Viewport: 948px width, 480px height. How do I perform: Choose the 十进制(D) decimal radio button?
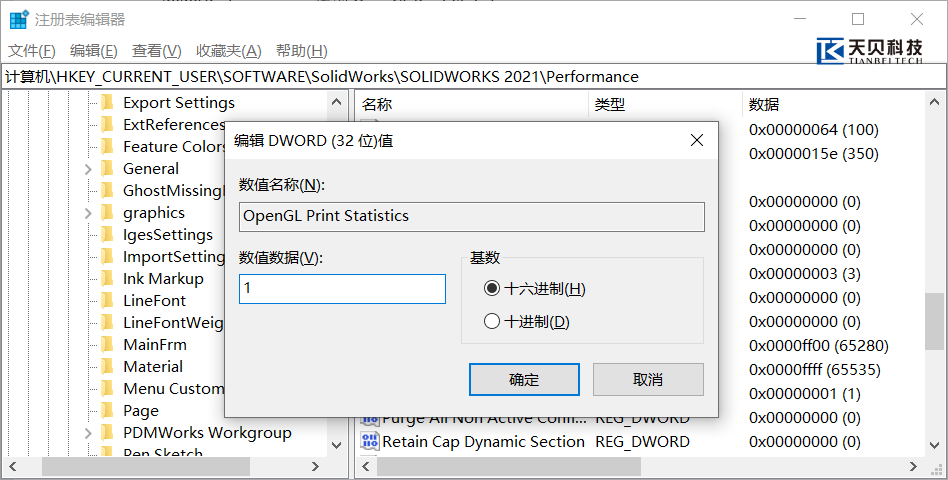click(x=492, y=322)
